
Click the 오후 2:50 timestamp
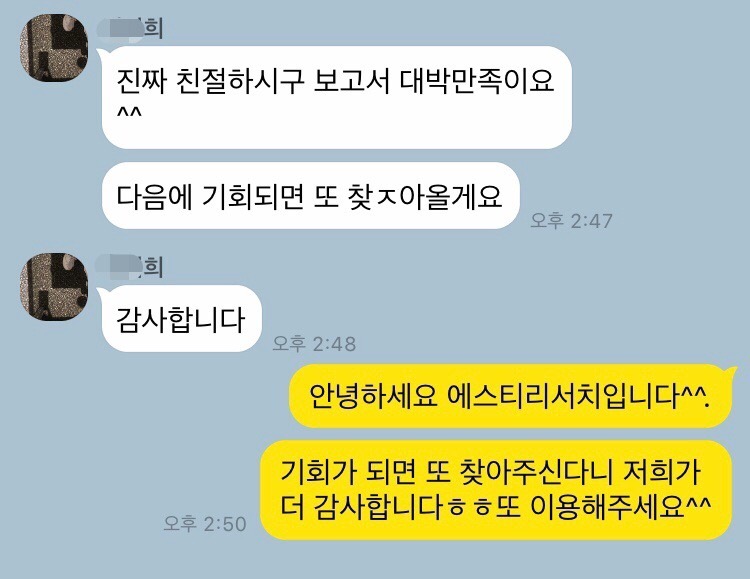(x=205, y=523)
